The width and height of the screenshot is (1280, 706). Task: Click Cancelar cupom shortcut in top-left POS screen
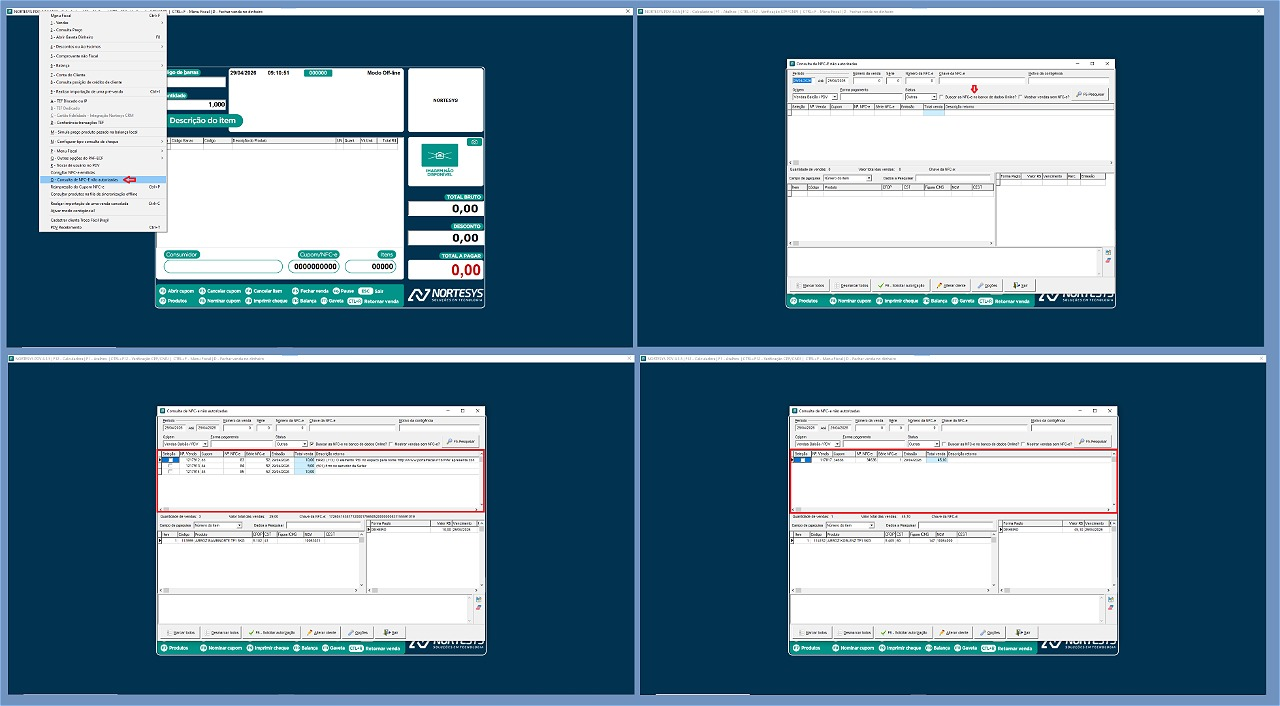click(x=220, y=291)
